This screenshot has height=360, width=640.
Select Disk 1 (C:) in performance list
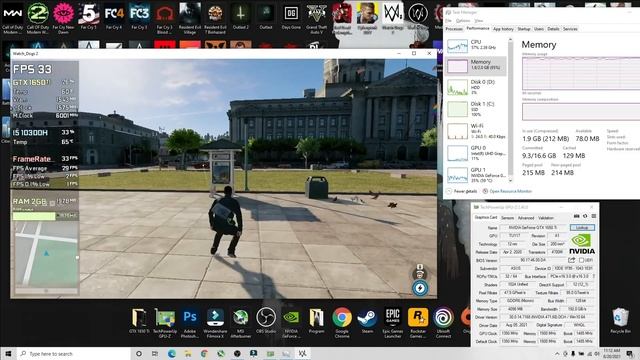point(476,109)
